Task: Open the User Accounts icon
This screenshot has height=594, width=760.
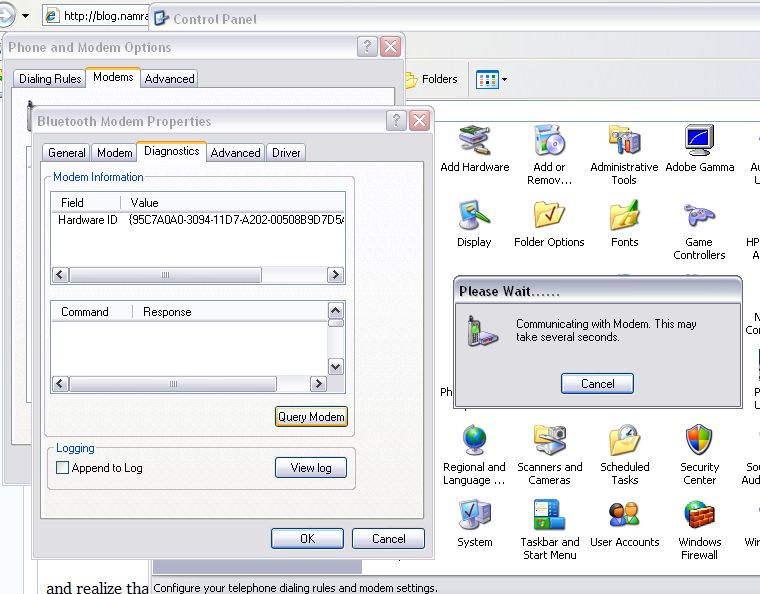Action: pos(624,517)
